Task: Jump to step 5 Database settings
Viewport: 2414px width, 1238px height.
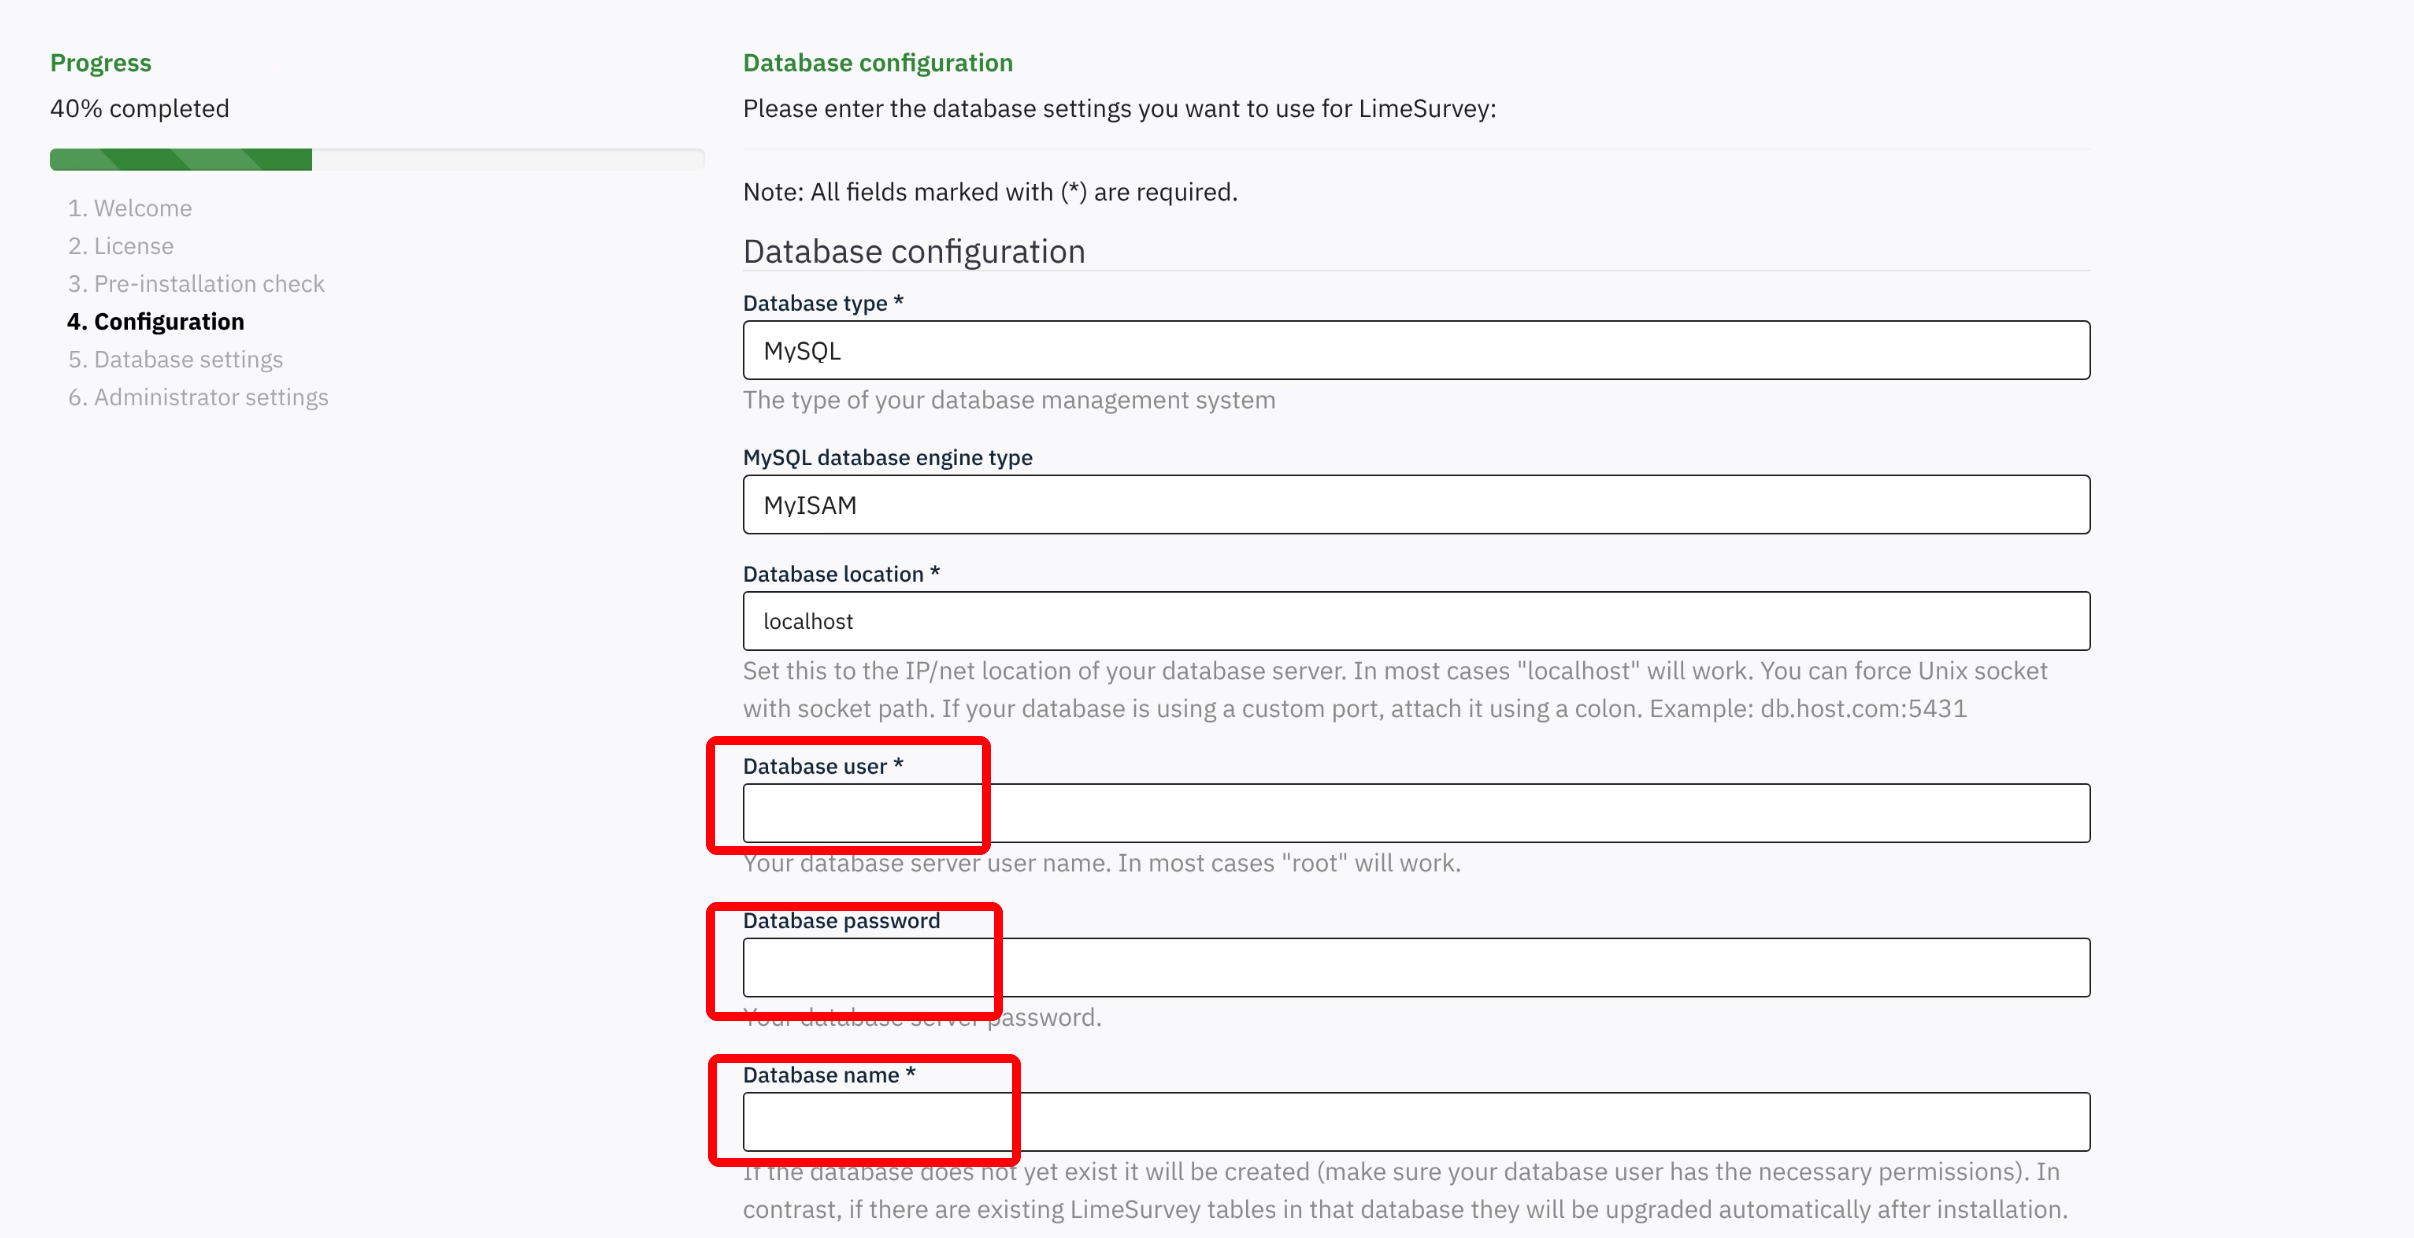Action: point(176,360)
